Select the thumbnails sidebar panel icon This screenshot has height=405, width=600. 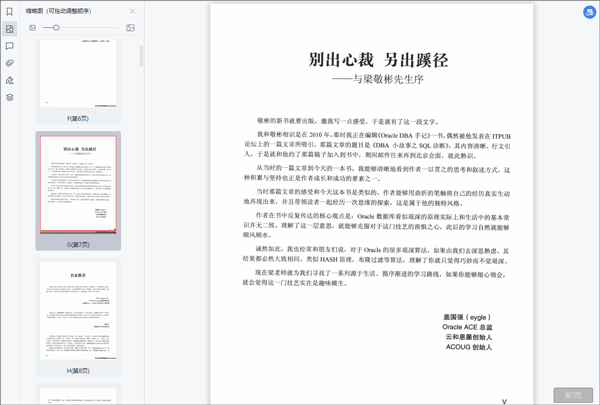tap(10, 29)
